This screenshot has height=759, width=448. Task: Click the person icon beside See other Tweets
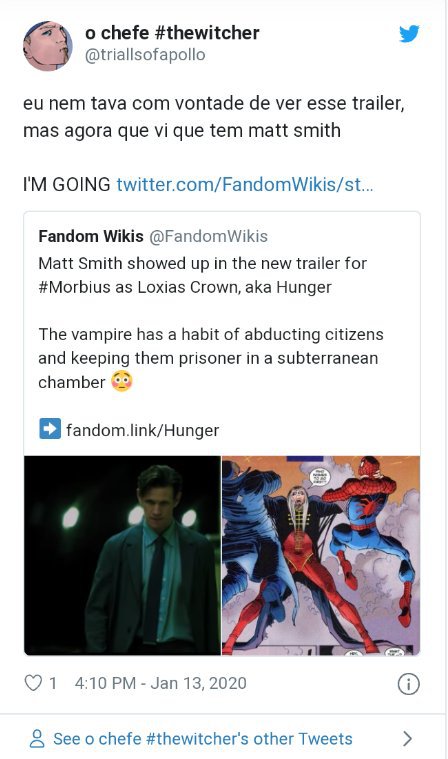click(x=37, y=739)
